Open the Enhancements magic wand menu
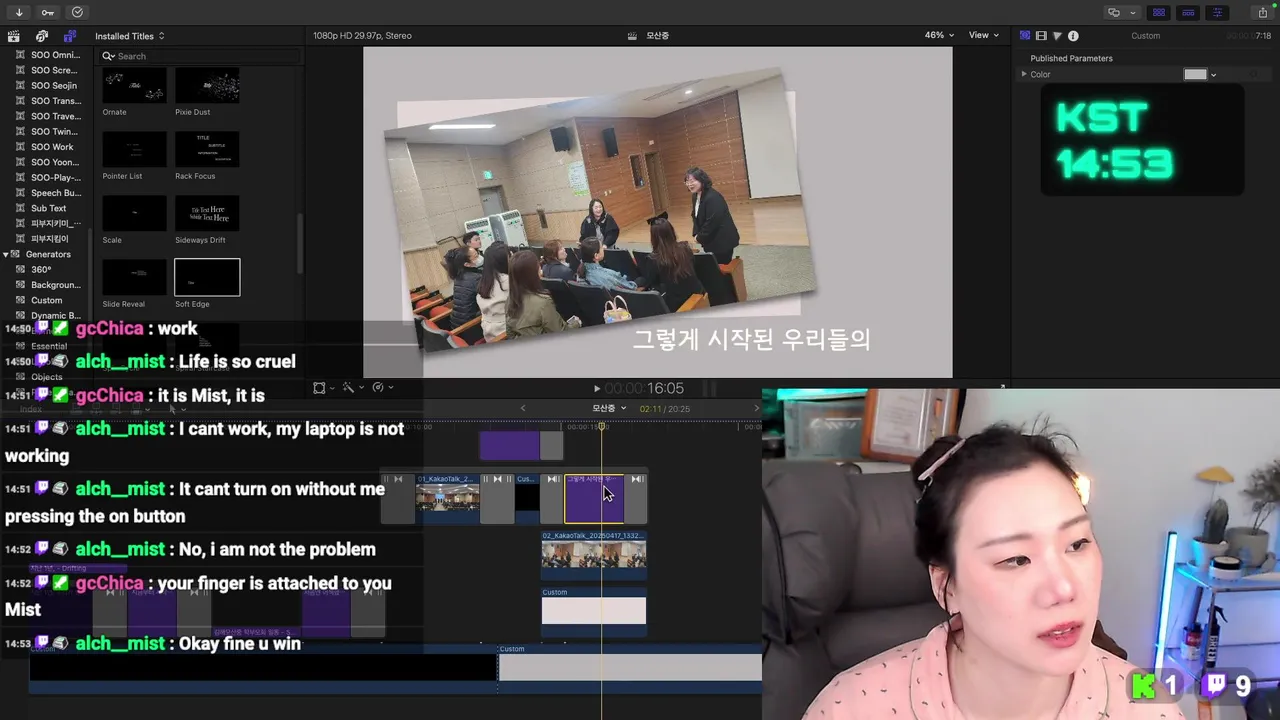This screenshot has height=720, width=1280. click(352, 388)
